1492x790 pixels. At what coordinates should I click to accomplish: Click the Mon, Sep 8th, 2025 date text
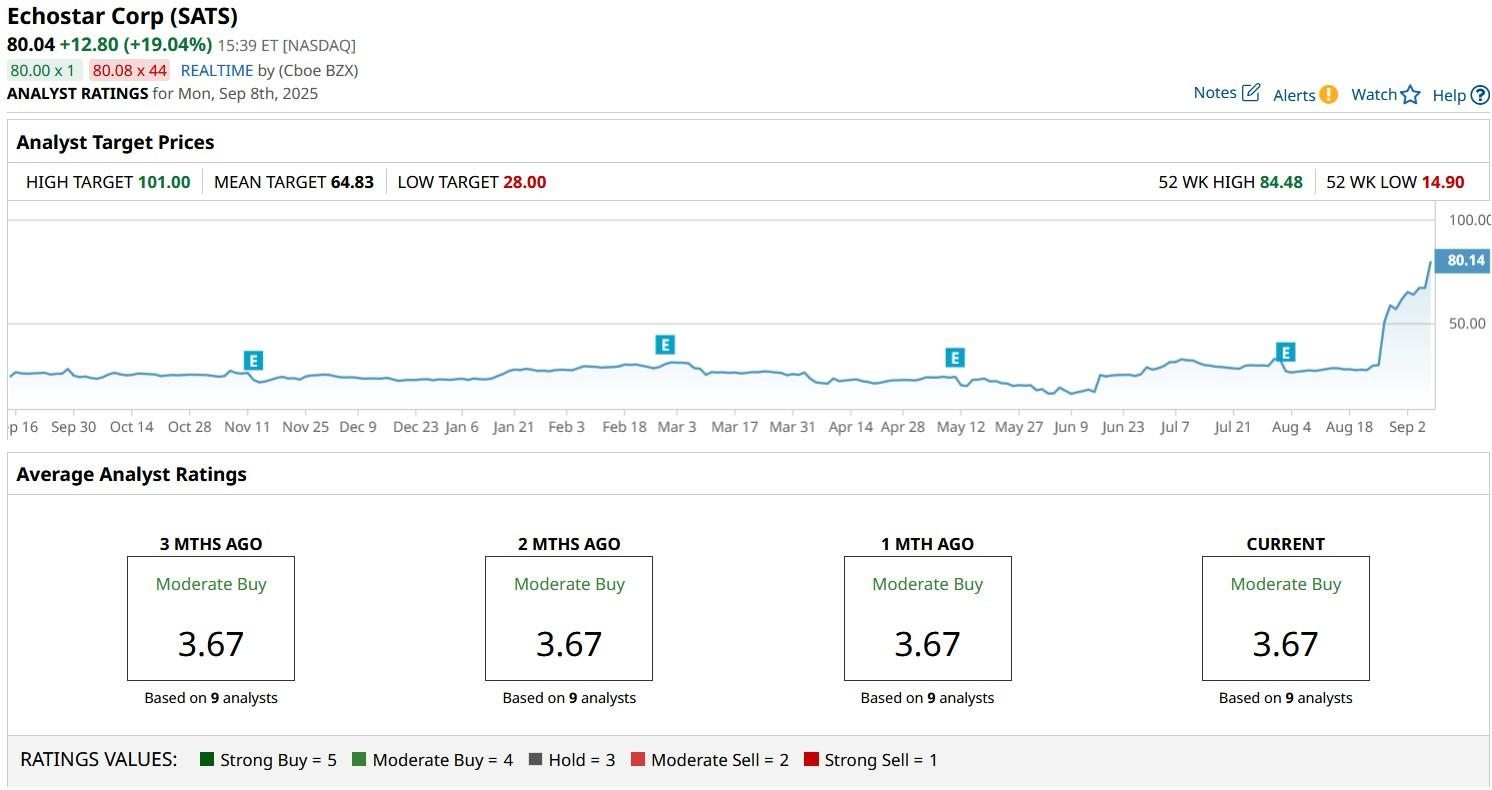250,93
